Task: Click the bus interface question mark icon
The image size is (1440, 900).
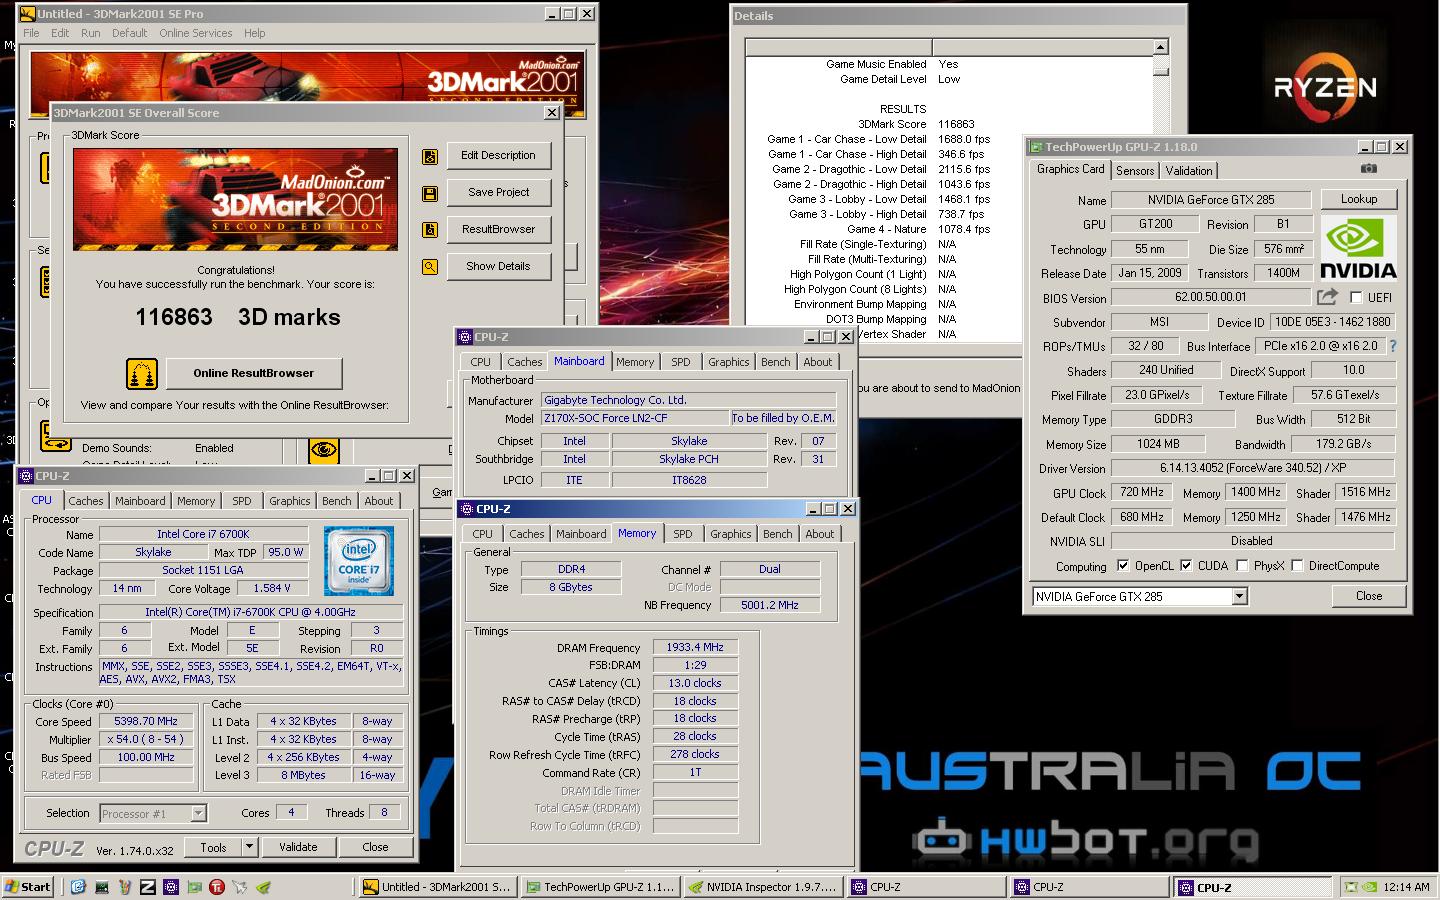Action: [x=1392, y=346]
